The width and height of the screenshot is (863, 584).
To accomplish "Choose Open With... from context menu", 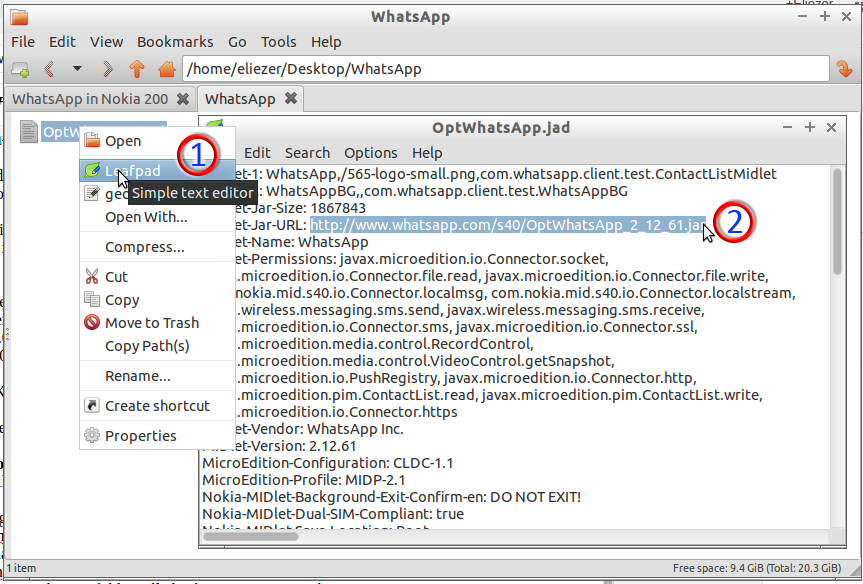I will click(157, 217).
